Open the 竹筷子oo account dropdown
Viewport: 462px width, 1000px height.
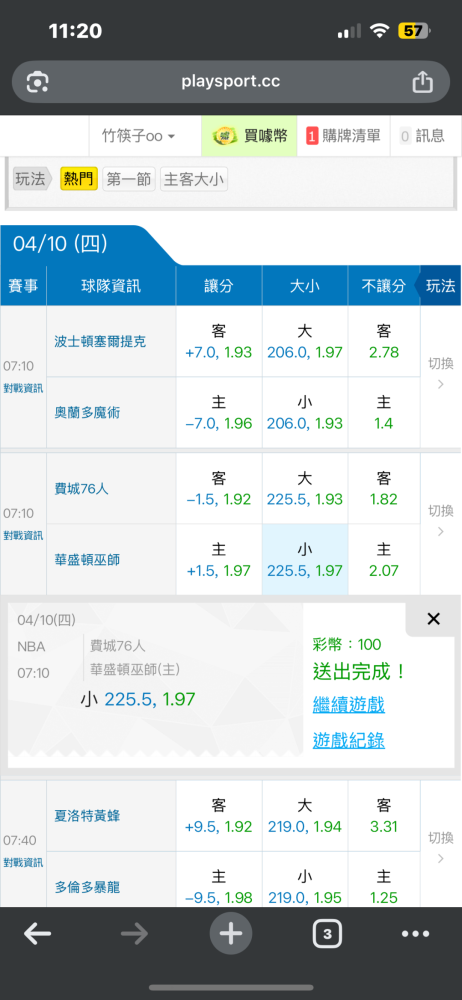point(138,136)
